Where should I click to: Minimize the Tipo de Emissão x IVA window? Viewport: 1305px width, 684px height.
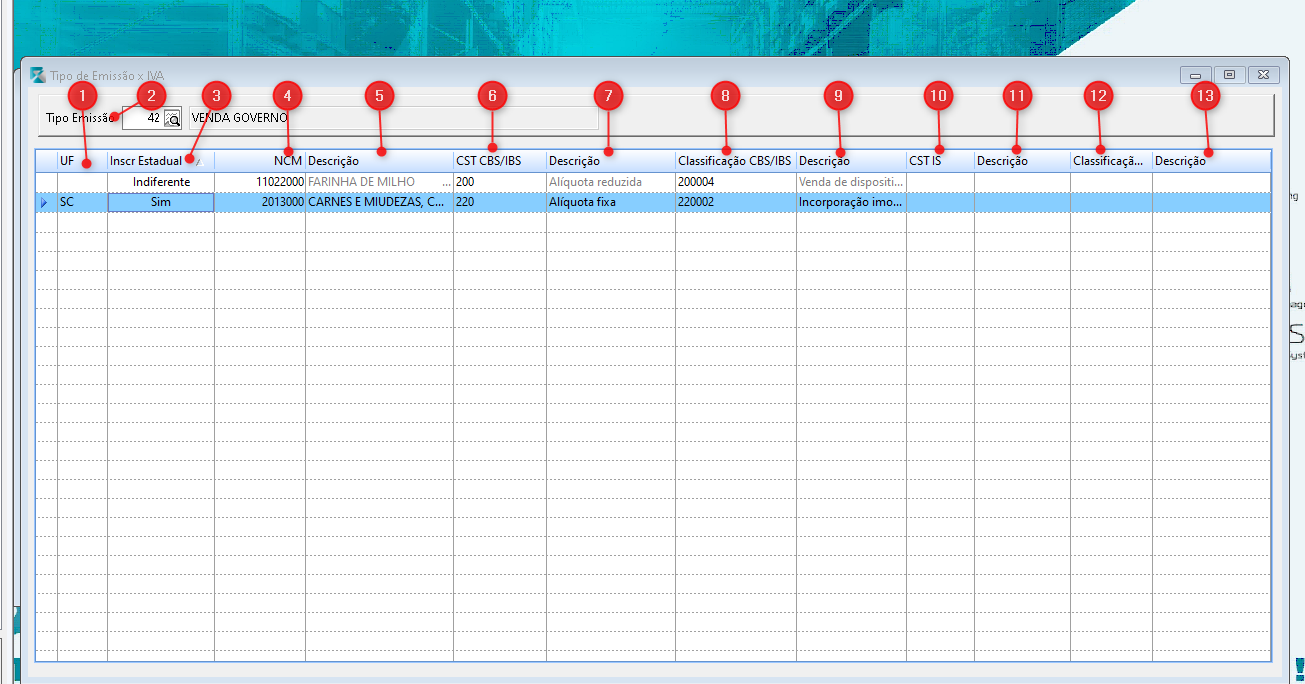coord(1195,75)
